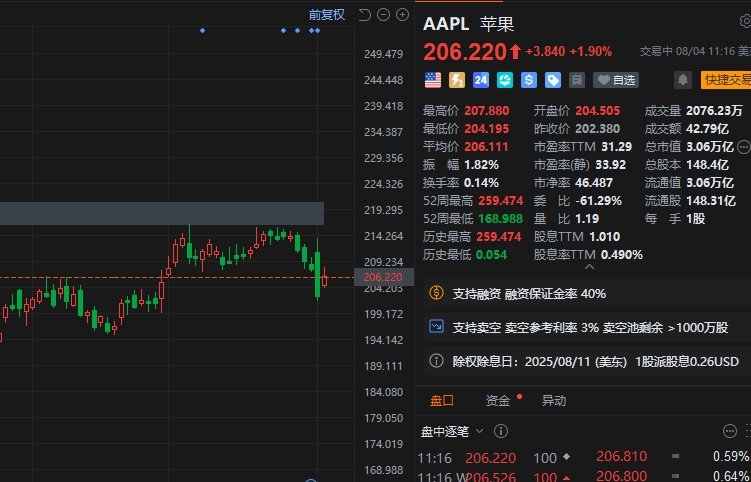The image size is (751, 482).
Task: Click the 成交量 2076.23万 value
Action: click(x=714, y=111)
